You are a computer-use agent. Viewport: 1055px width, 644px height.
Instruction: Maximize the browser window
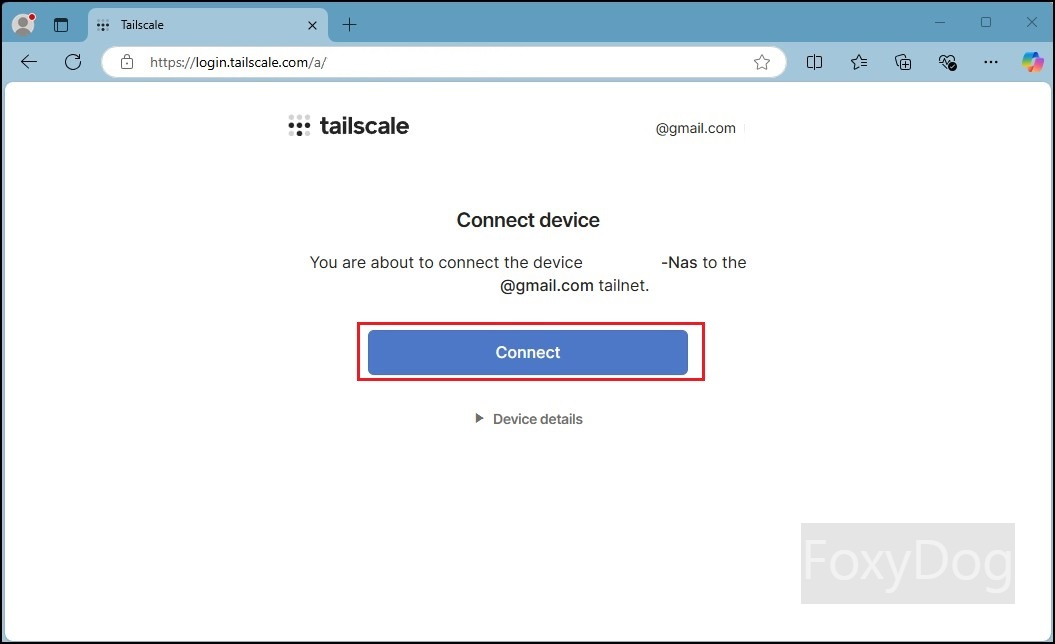[x=986, y=22]
